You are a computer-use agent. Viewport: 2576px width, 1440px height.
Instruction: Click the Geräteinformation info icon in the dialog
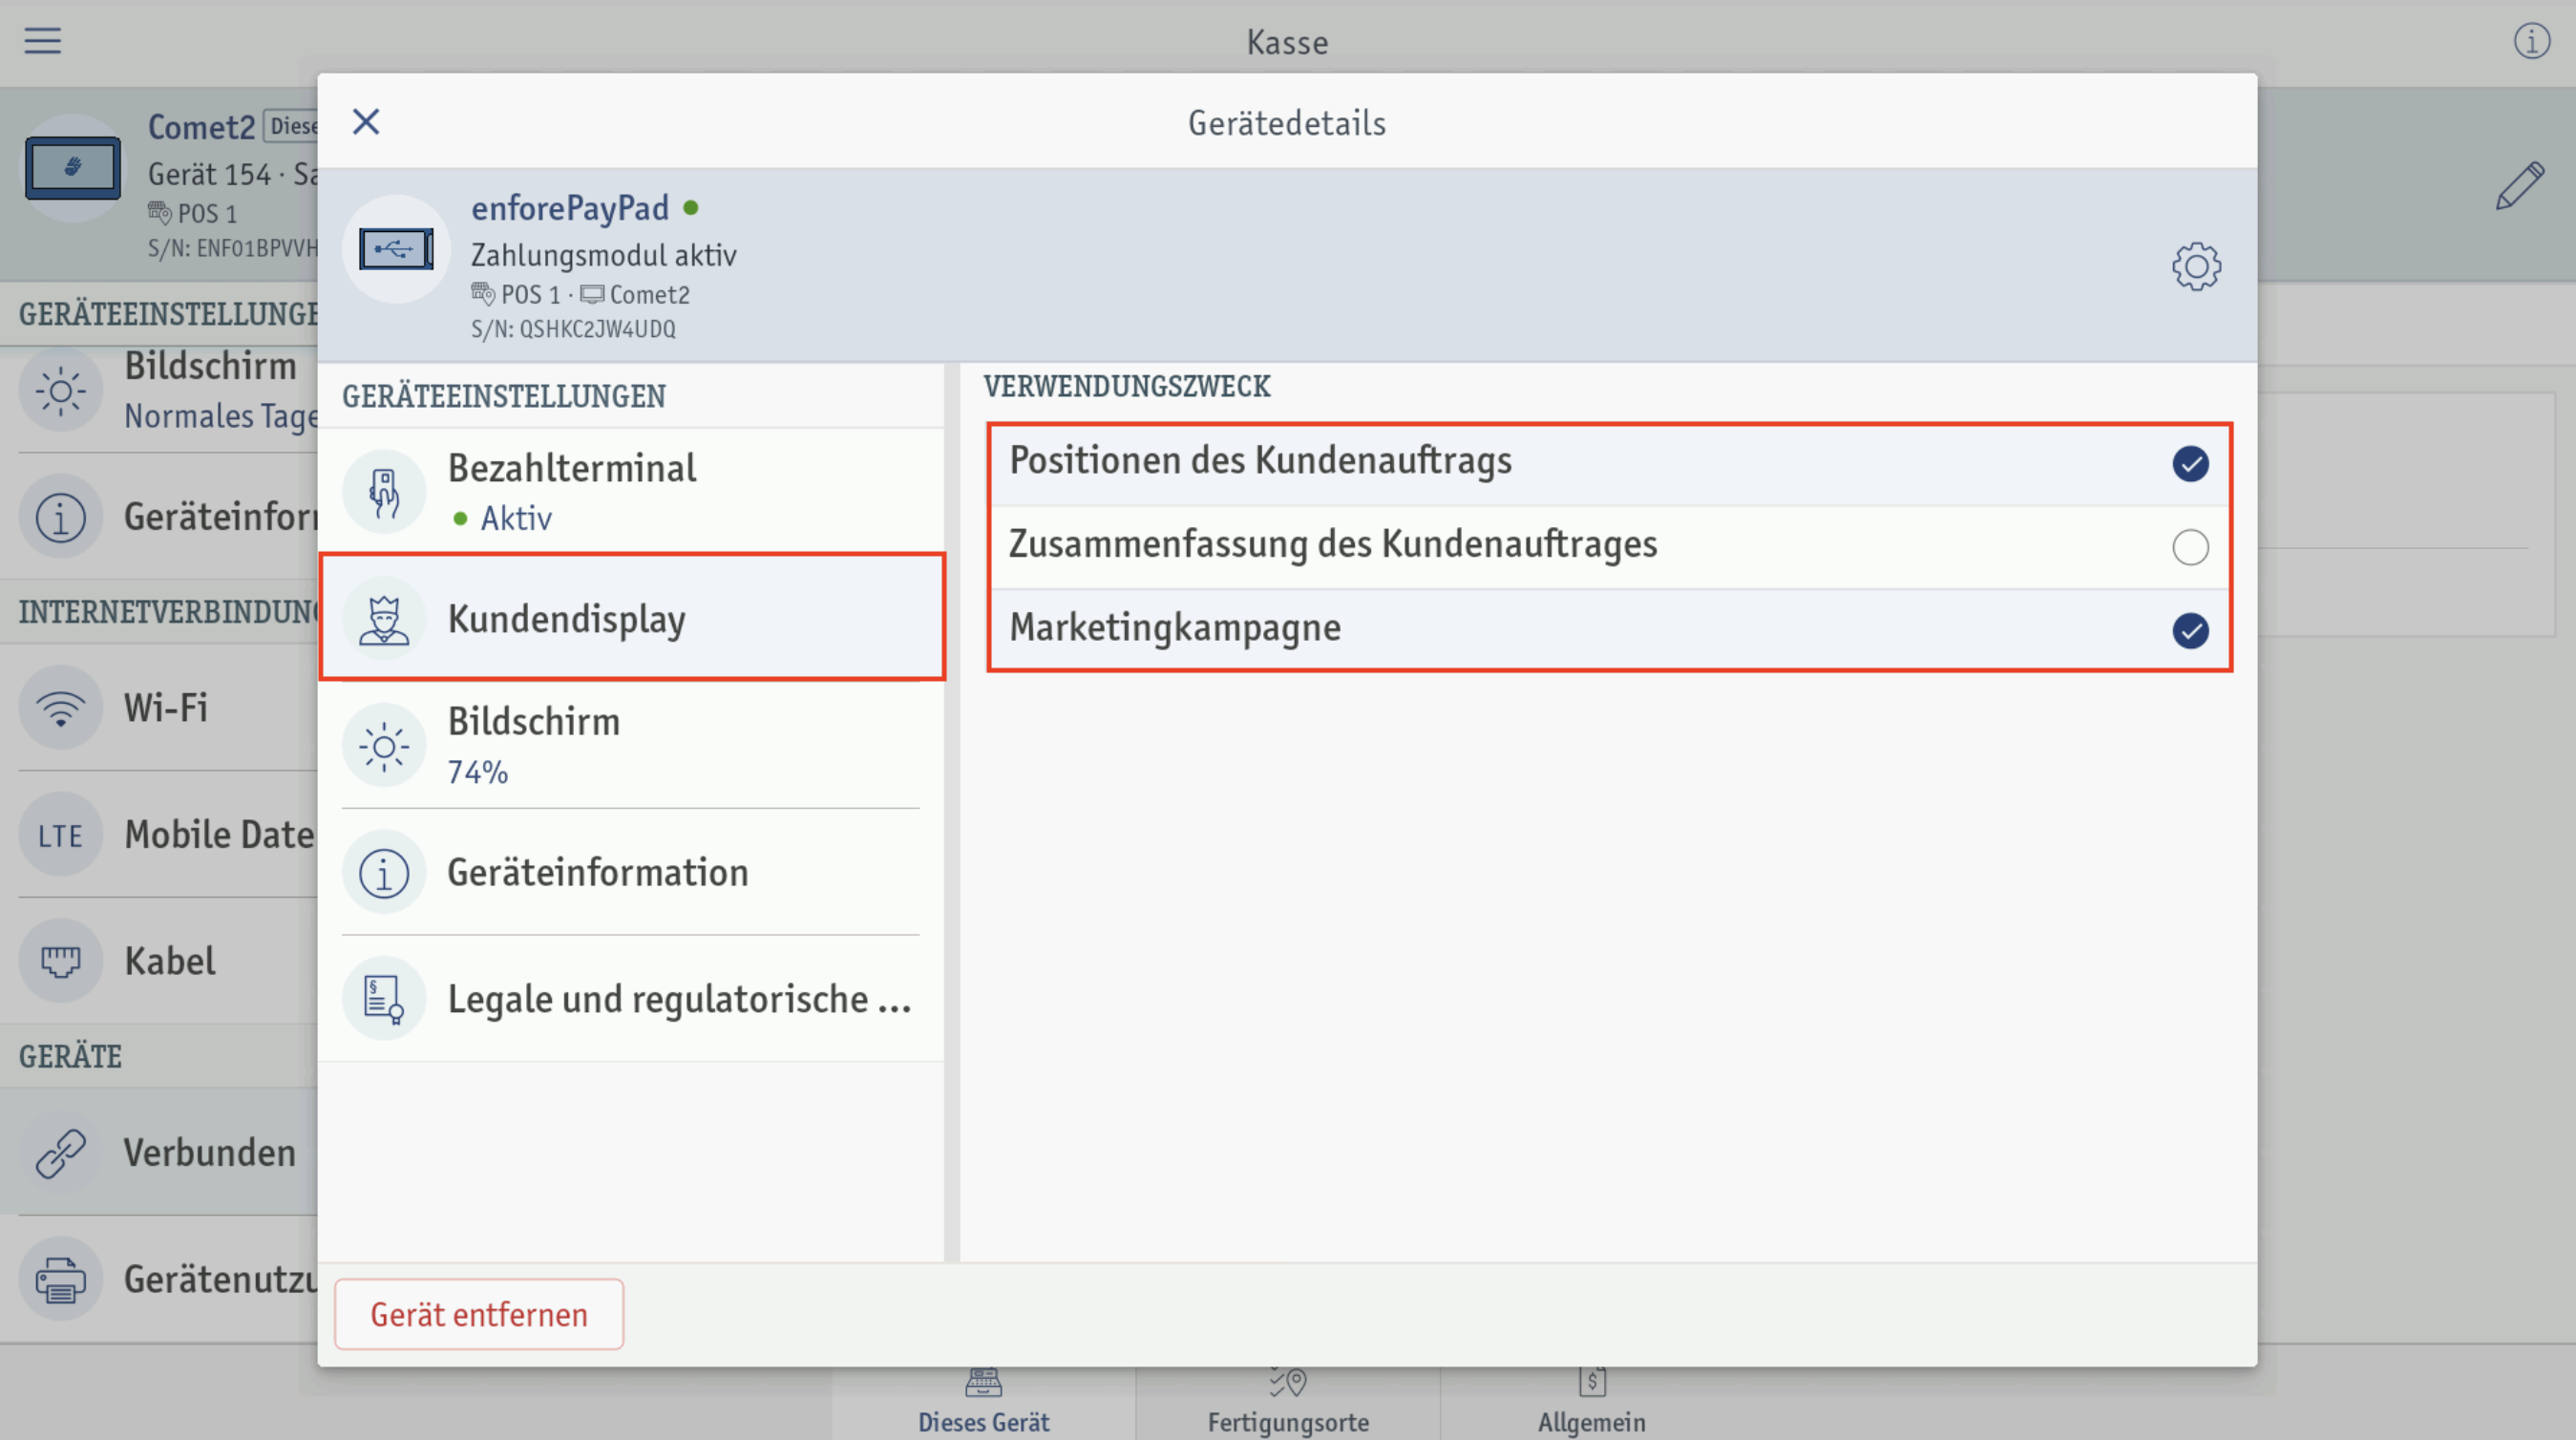[x=384, y=873]
